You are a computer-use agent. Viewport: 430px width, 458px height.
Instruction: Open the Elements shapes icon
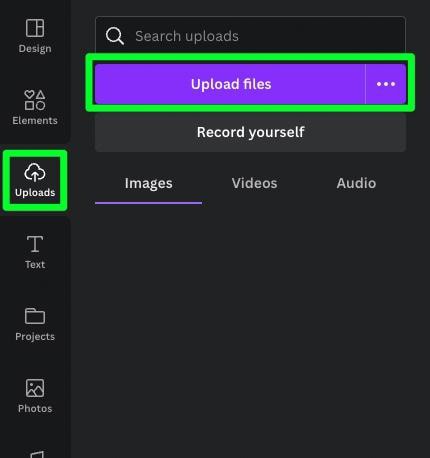click(x=35, y=100)
